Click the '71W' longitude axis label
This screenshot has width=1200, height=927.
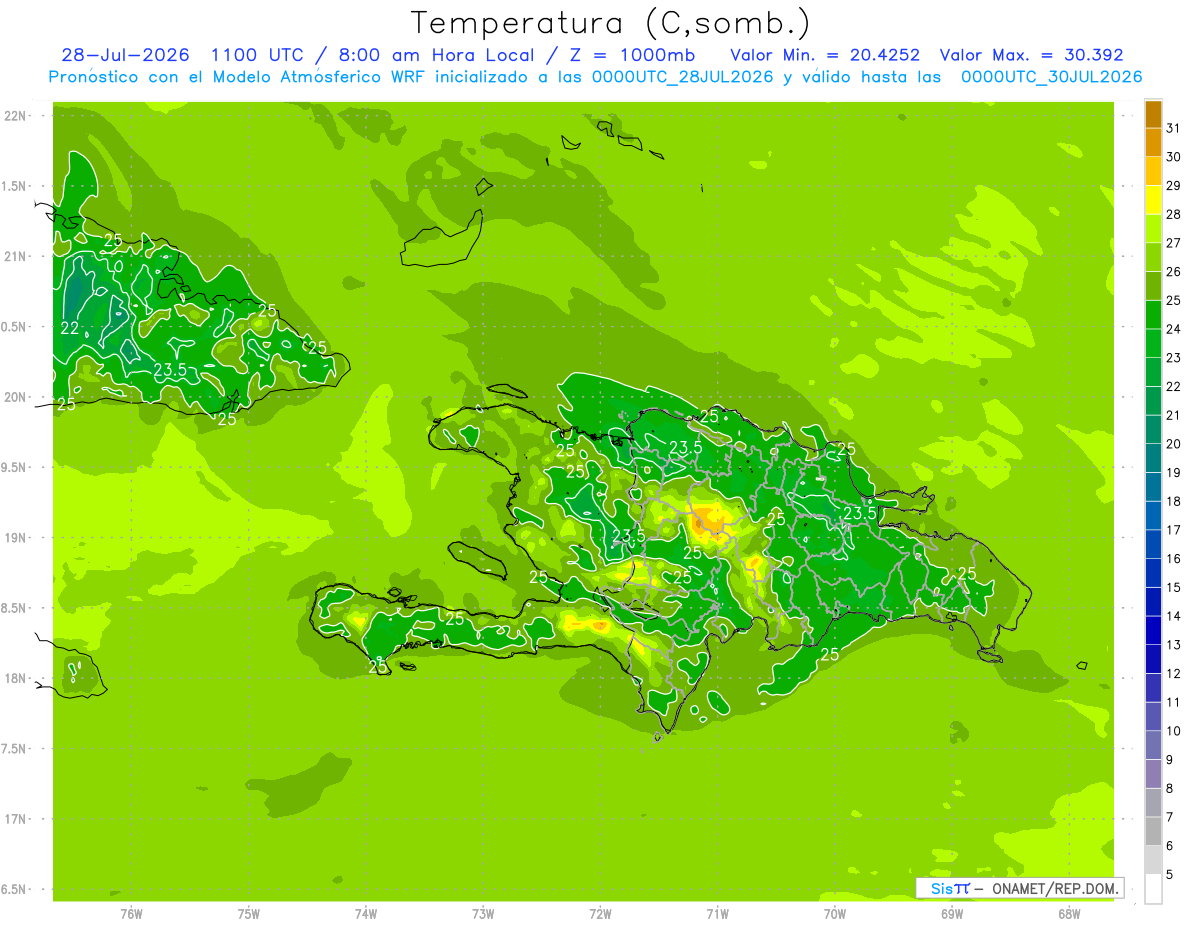point(717,914)
